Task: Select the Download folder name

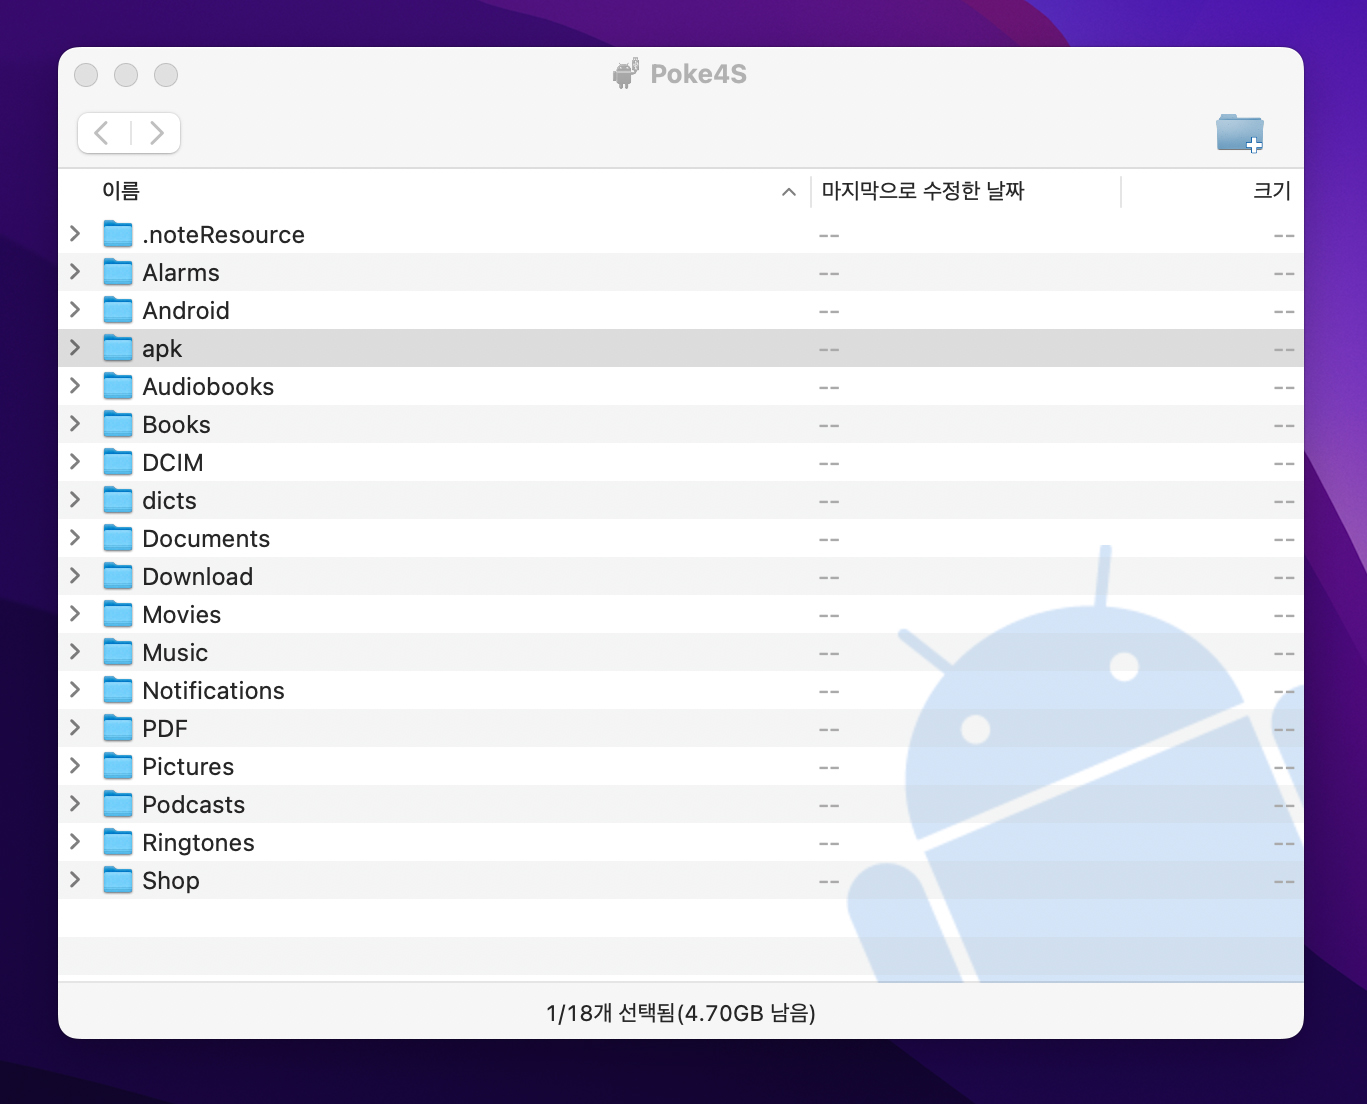Action: (198, 577)
